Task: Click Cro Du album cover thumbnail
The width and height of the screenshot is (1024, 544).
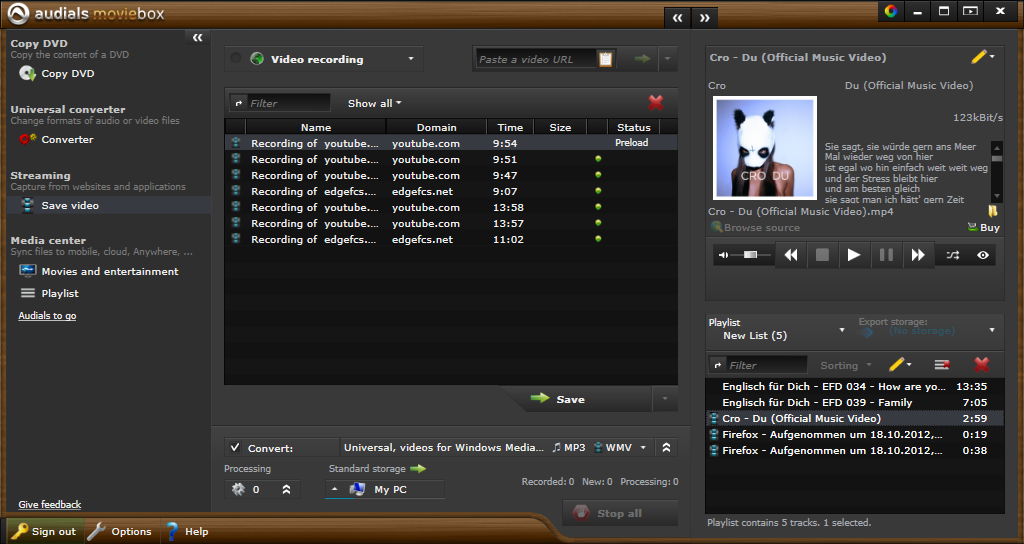Action: (x=765, y=148)
